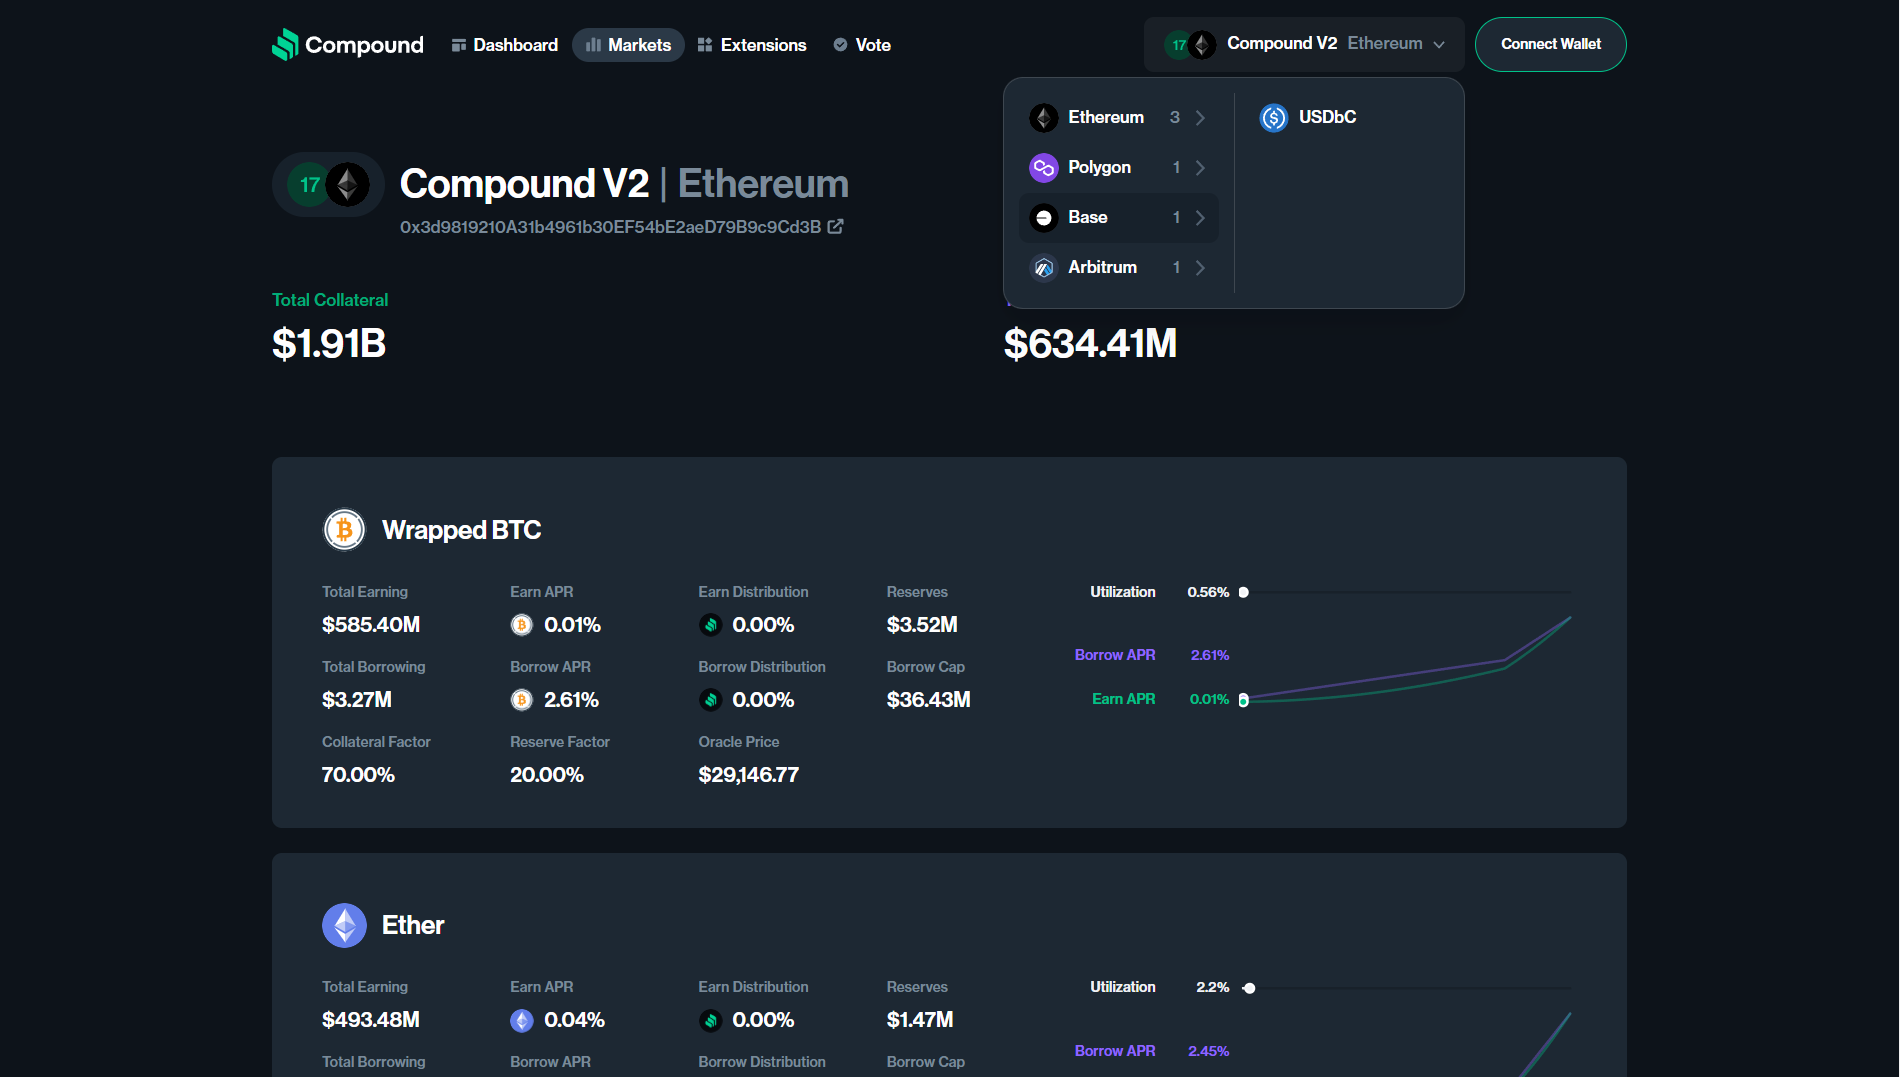
Task: Open the Compound V2 Ethereum market selector
Action: [x=1304, y=44]
